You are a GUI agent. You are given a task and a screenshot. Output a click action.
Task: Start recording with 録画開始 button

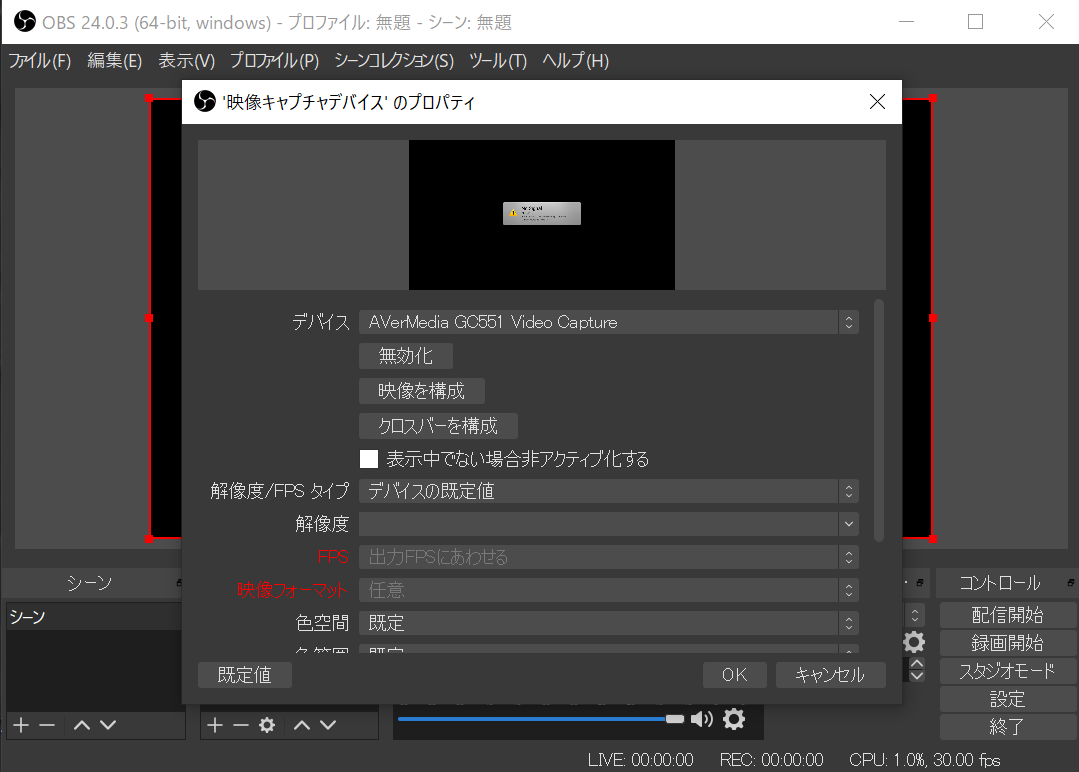point(1007,643)
